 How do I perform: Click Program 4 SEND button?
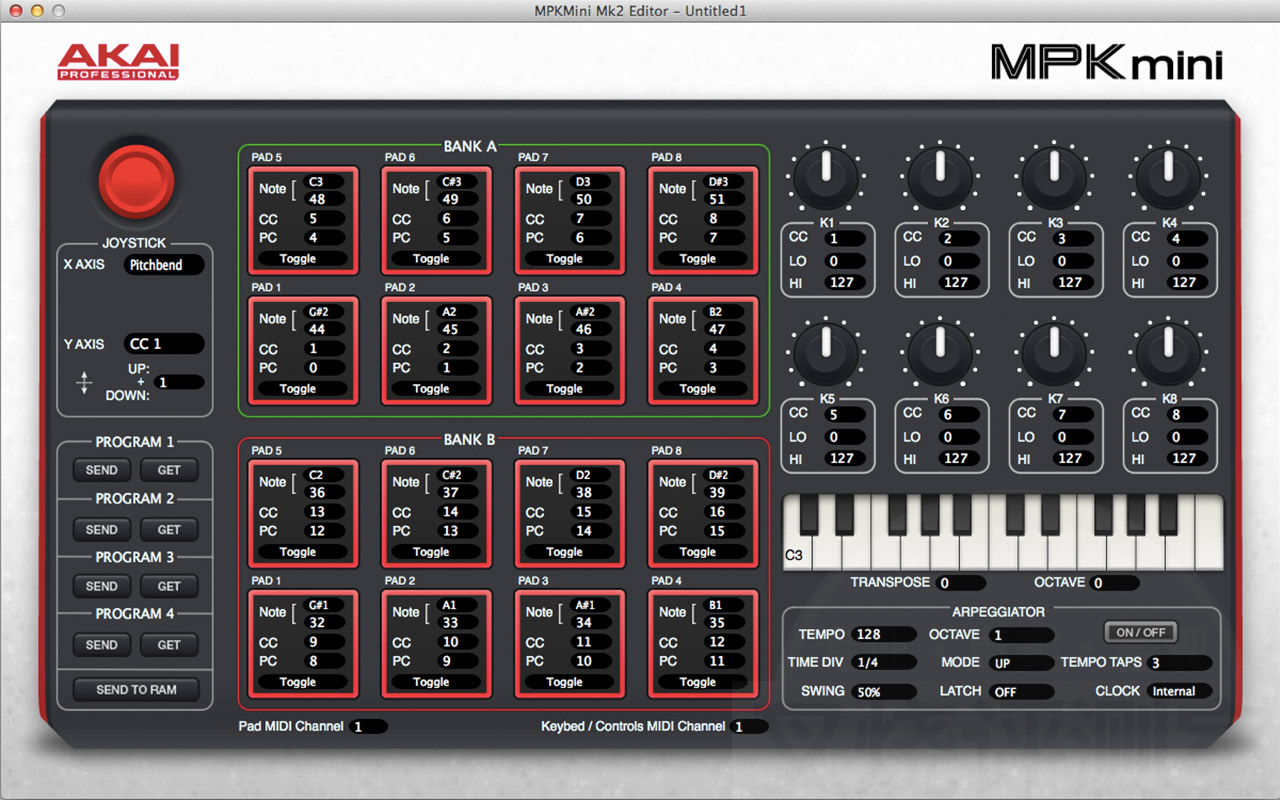[x=101, y=645]
